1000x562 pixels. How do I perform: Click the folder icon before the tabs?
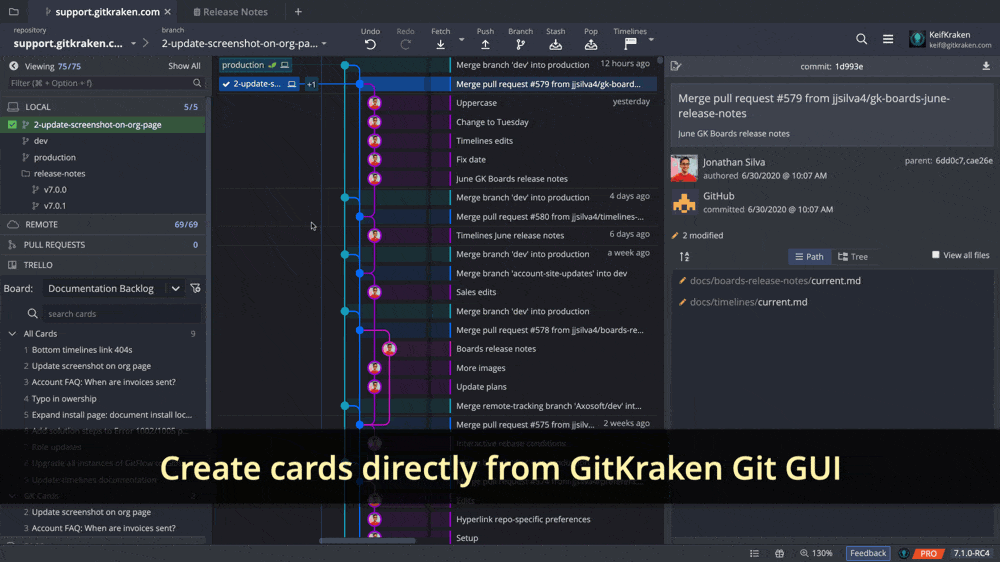point(13,11)
